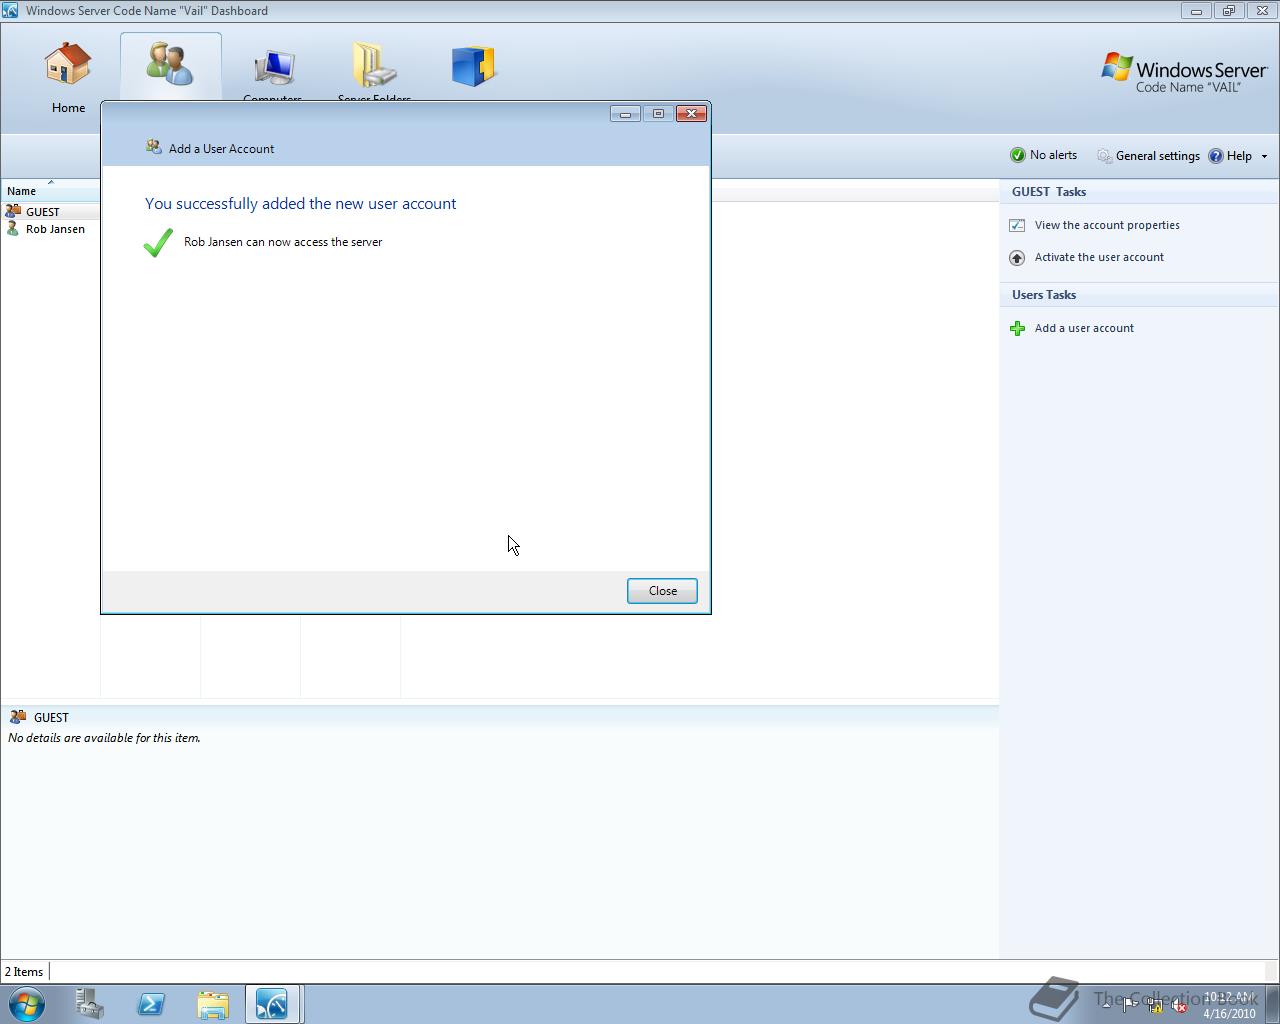Click the volume muted tray icon

1179,1006
